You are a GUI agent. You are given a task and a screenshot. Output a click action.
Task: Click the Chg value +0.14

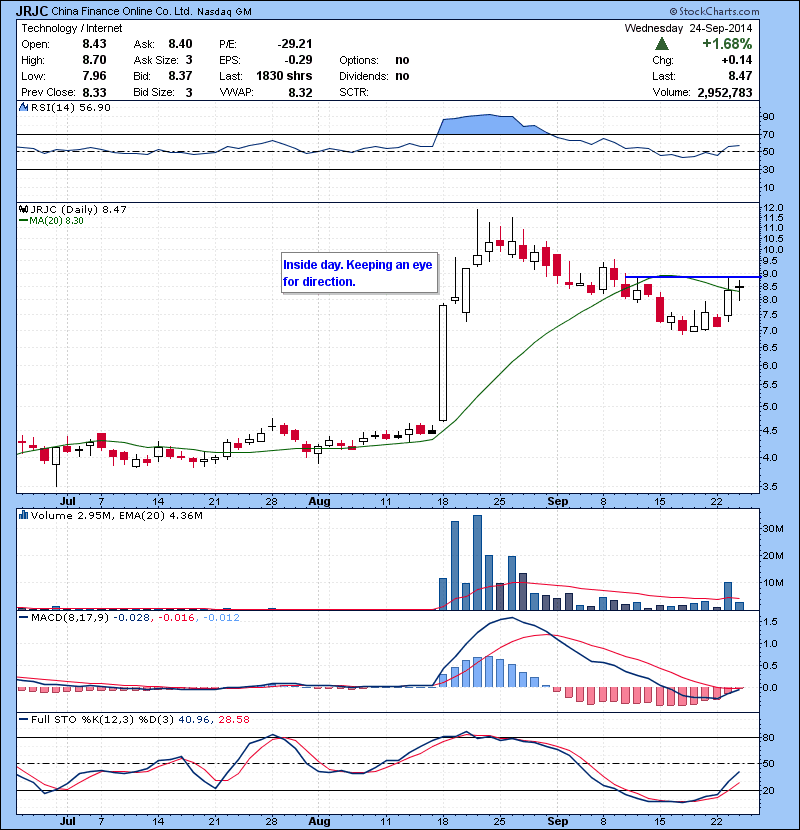point(736,60)
